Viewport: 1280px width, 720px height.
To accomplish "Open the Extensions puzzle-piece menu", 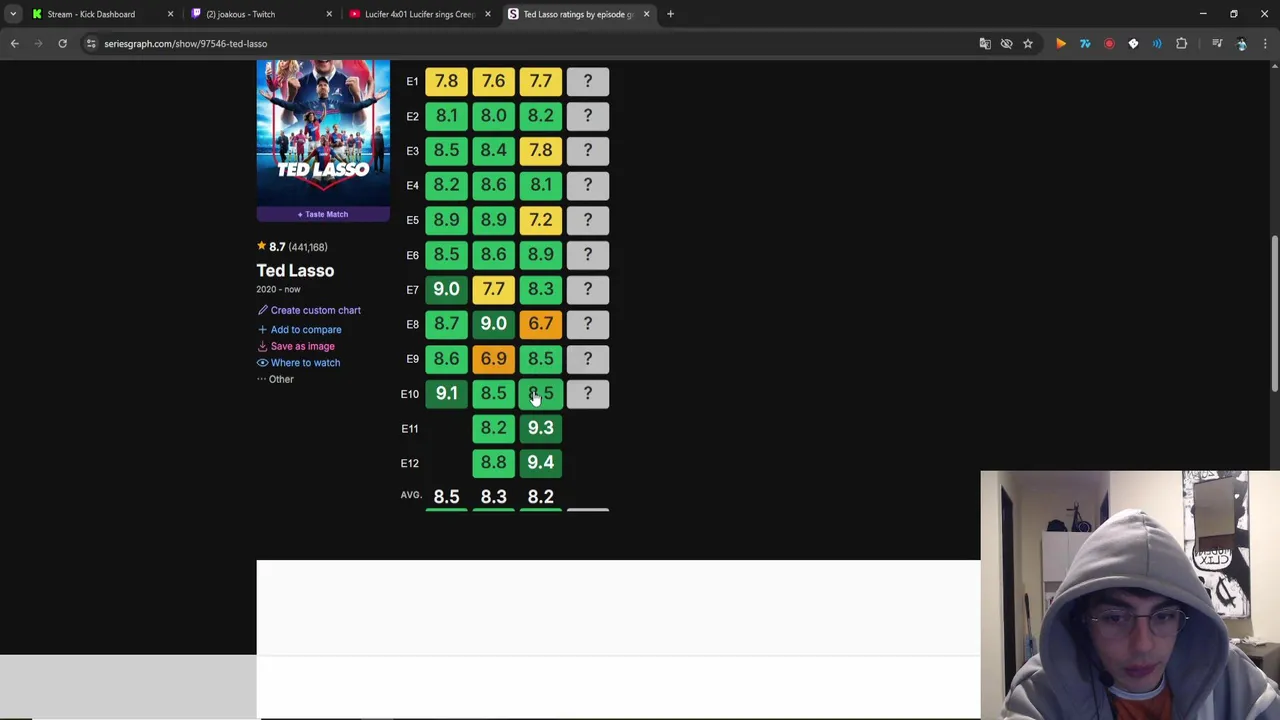I will pyautogui.click(x=1182, y=43).
